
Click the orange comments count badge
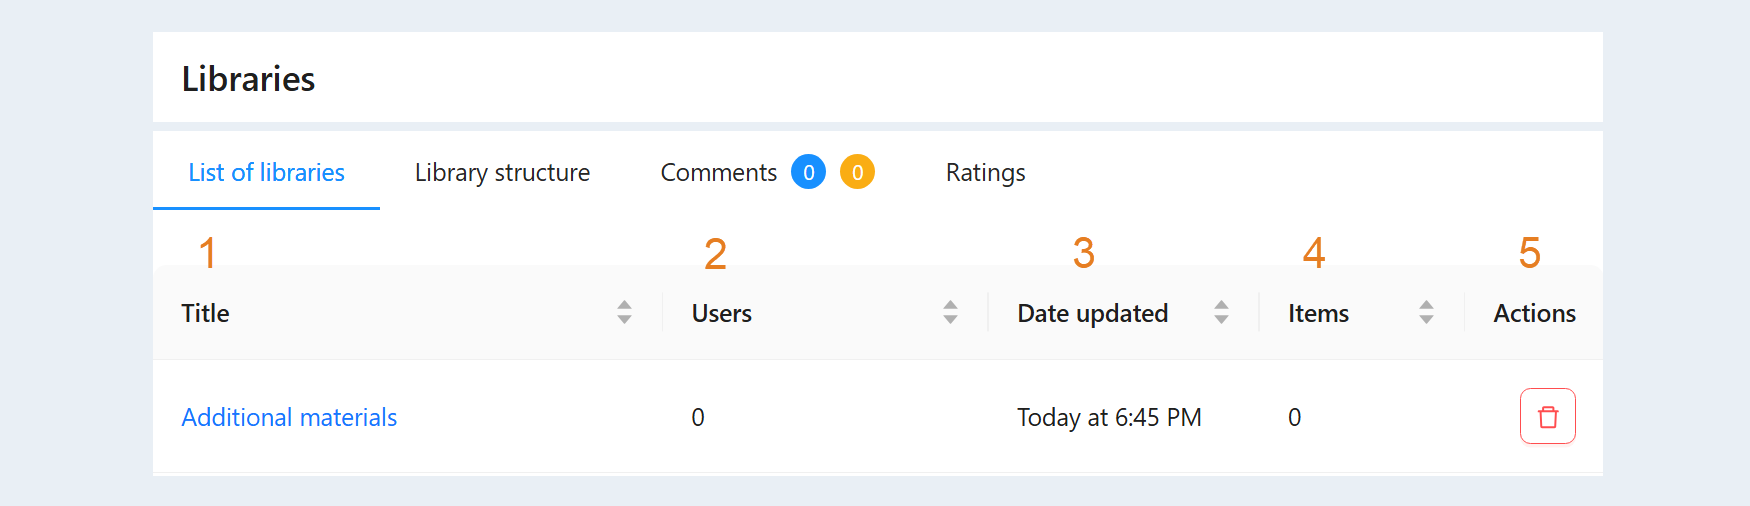pos(857,172)
